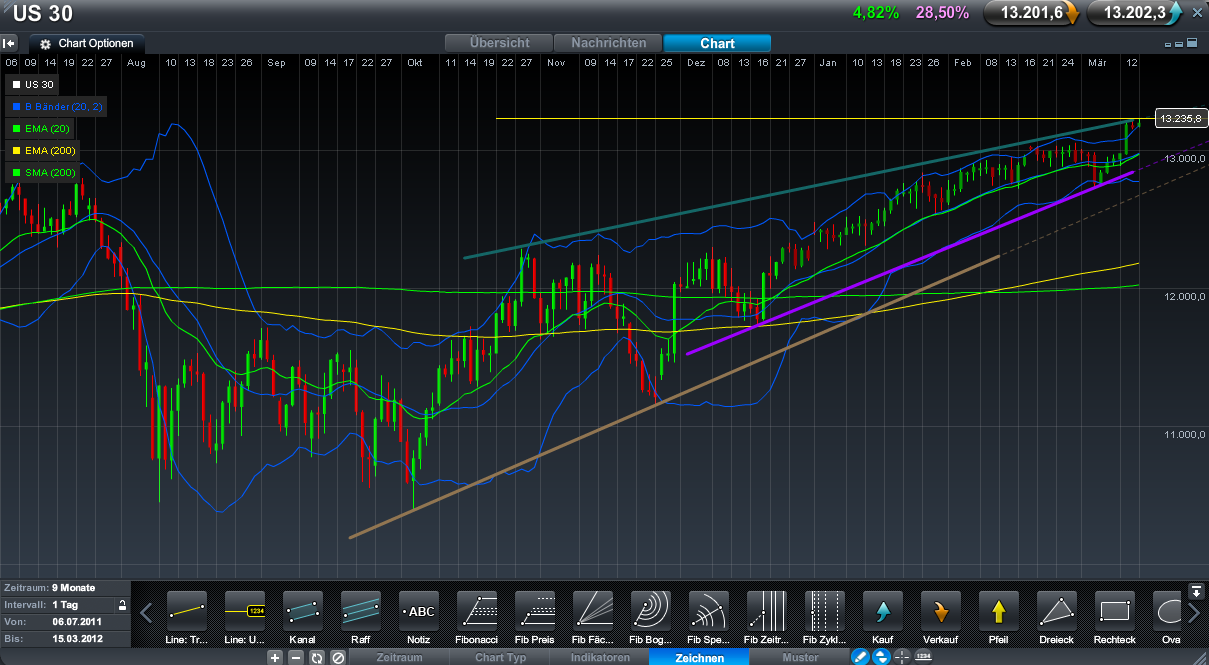This screenshot has width=1209, height=665.
Task: Toggle EMA (200) indicator in legend
Action: click(x=44, y=150)
